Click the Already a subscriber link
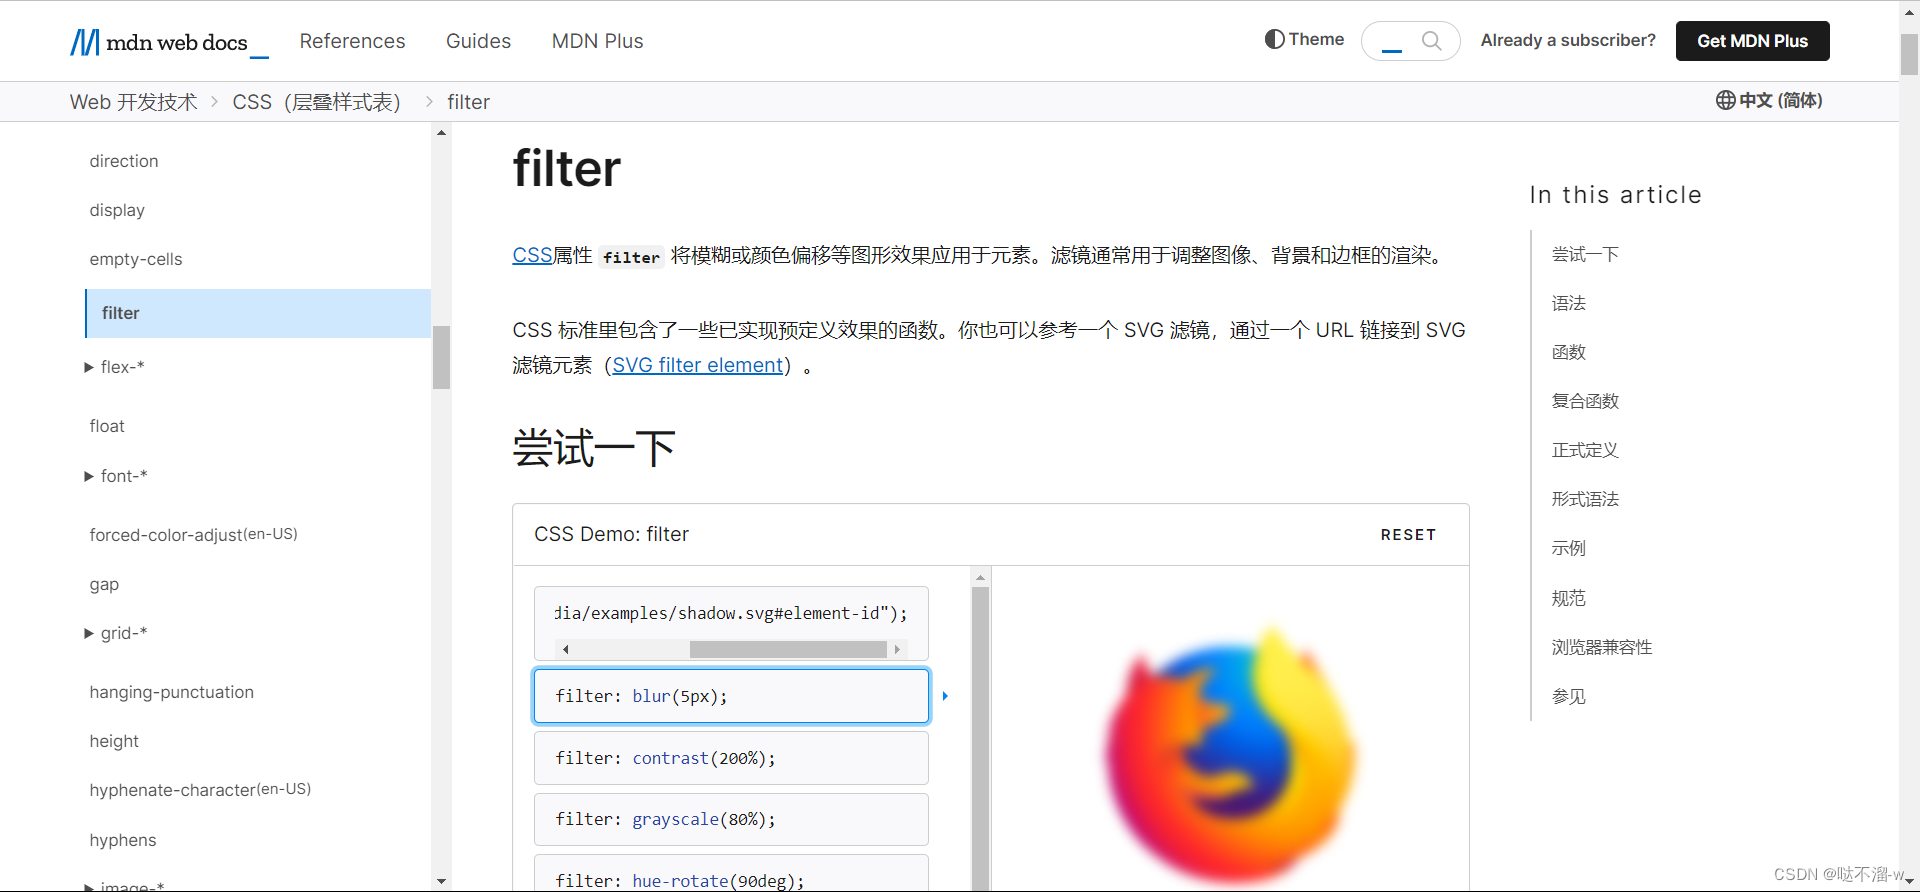Image resolution: width=1920 pixels, height=892 pixels. tap(1568, 40)
